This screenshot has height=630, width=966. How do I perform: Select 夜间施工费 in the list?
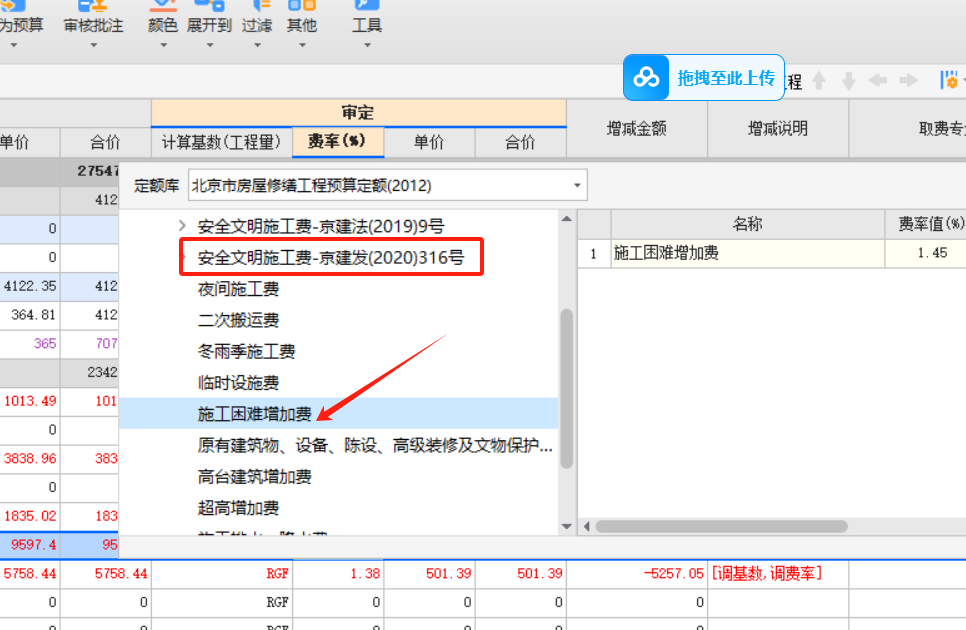coord(238,289)
